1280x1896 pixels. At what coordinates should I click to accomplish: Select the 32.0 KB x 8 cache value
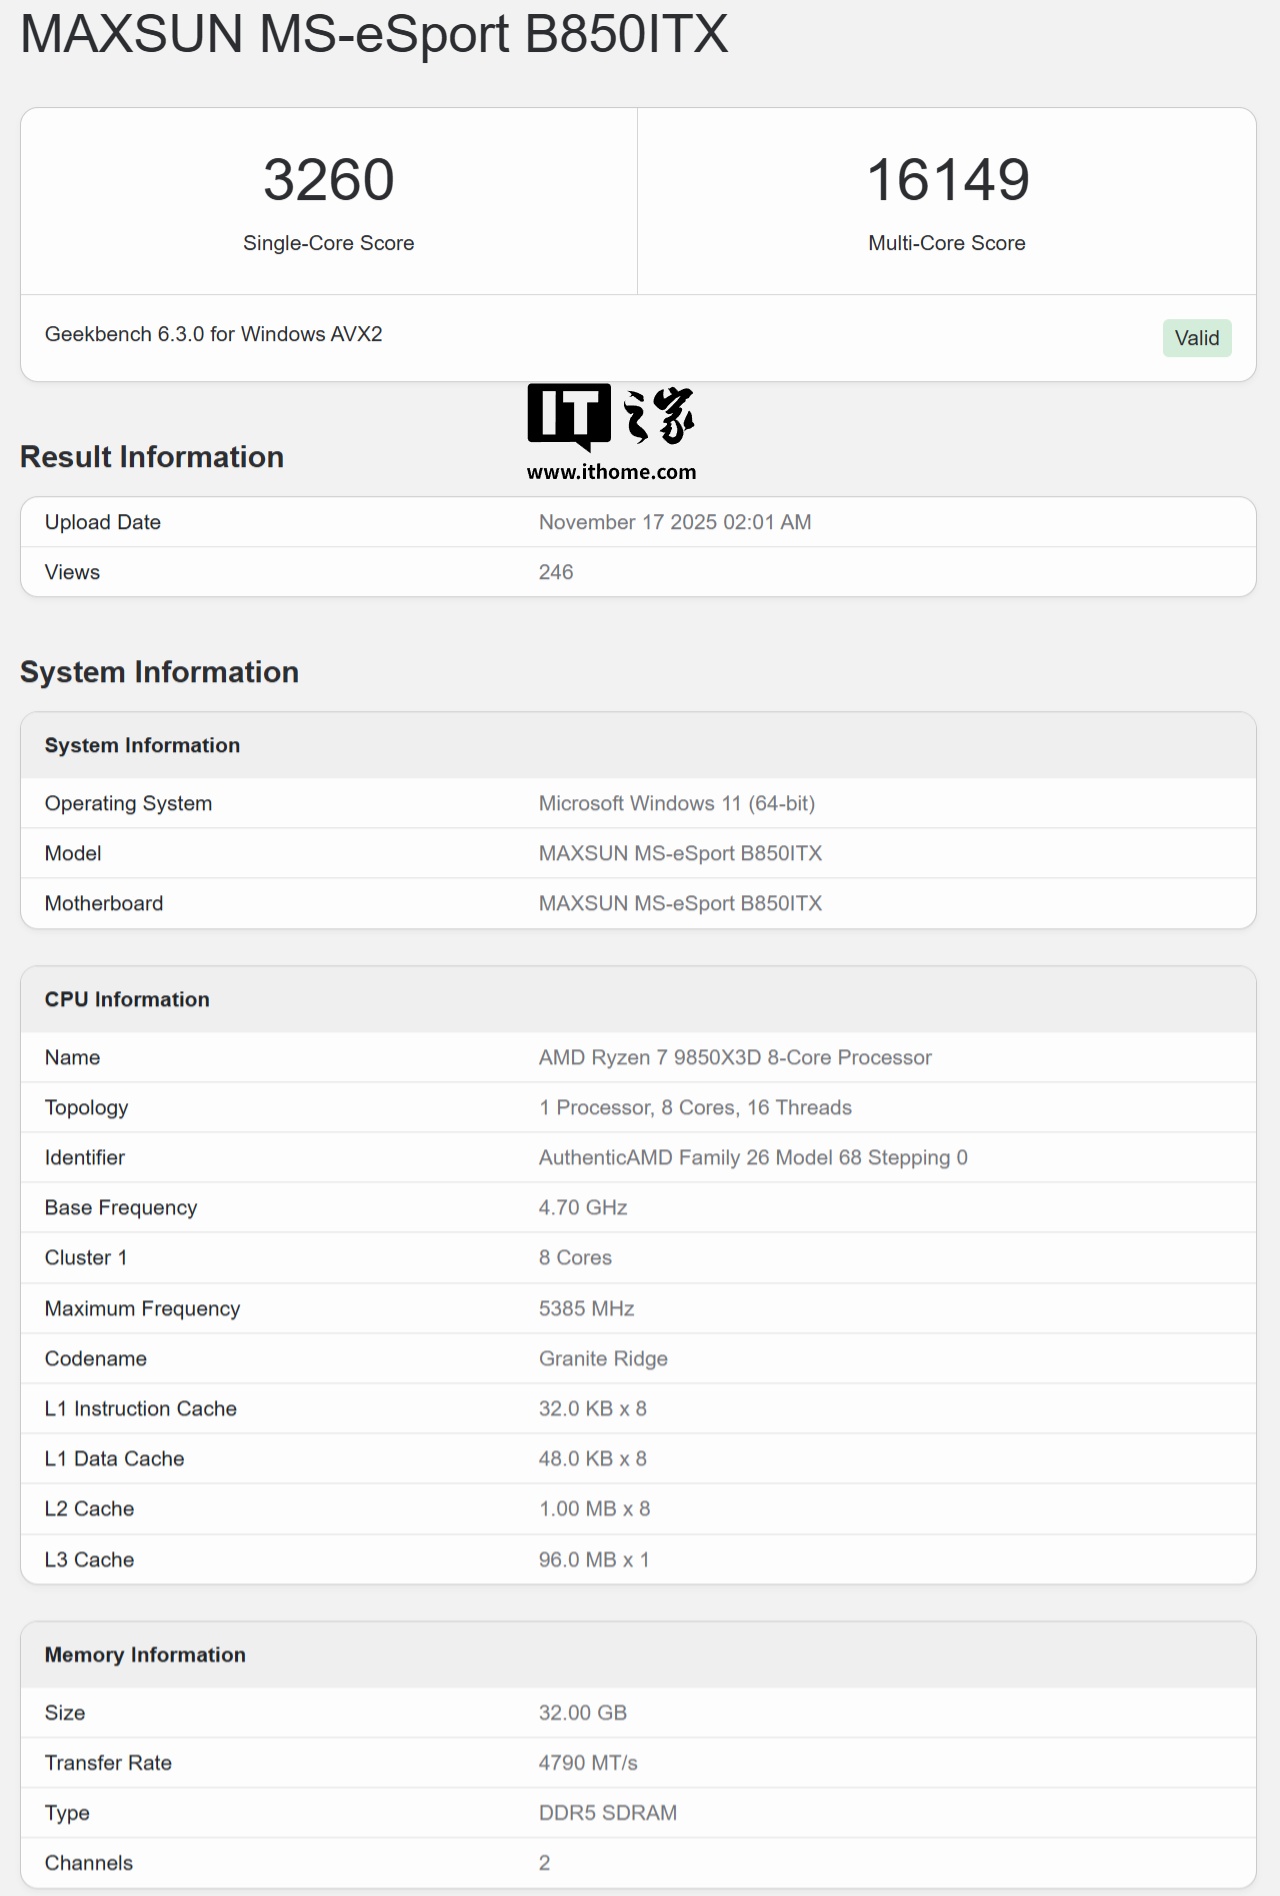coord(593,1408)
